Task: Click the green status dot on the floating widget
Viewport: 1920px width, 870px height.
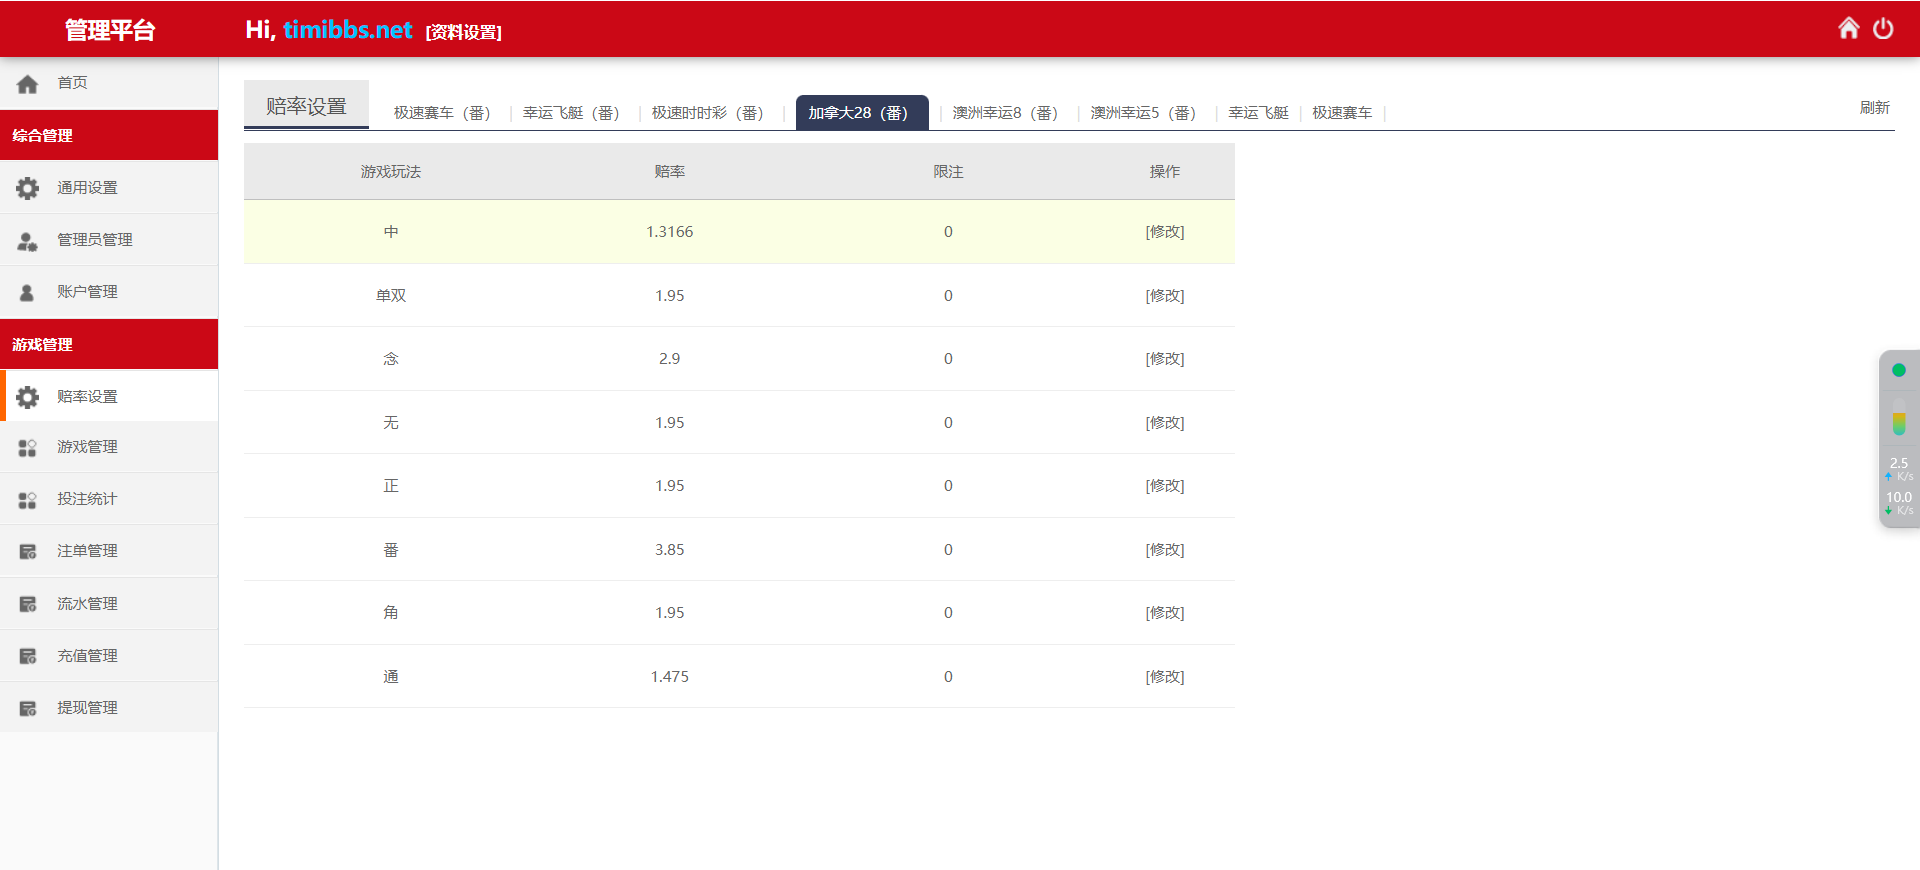Action: (1899, 370)
